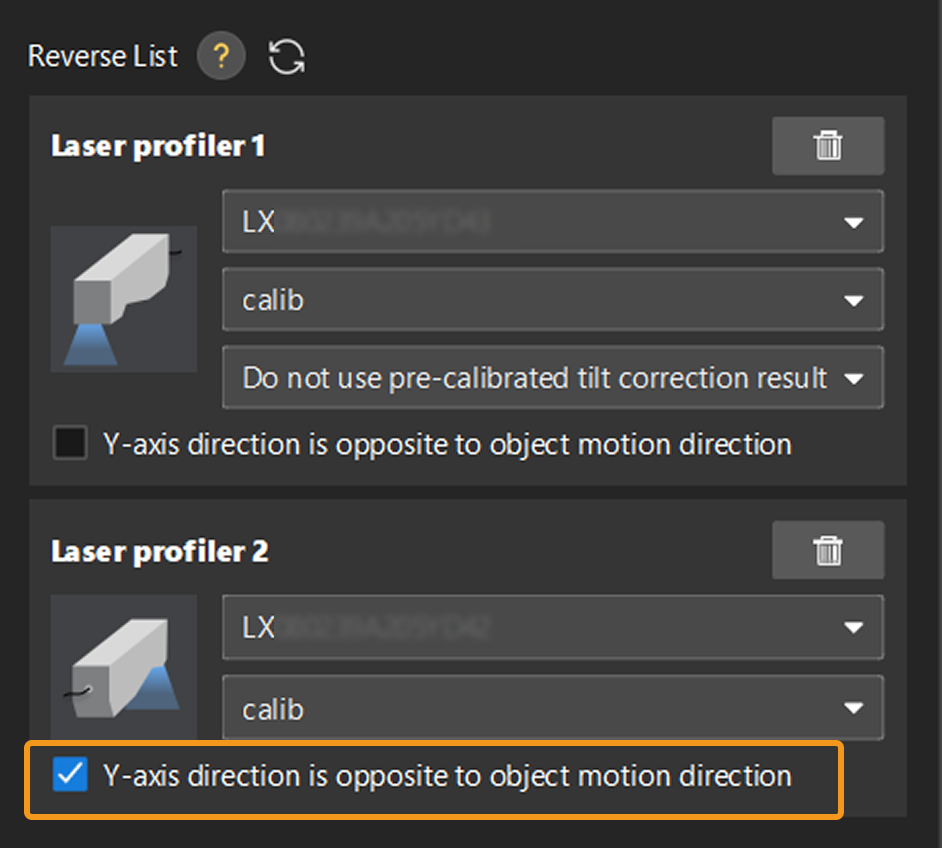Screen dimensions: 942x848
Task: Click the Laser profiler 1 device thumbnail
Action: pos(124,299)
